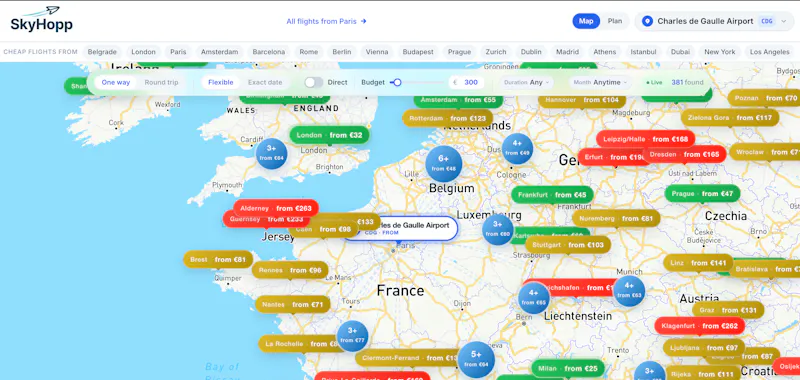
Task: Select the Rotterdam from €123 marker
Action: pyautogui.click(x=447, y=118)
